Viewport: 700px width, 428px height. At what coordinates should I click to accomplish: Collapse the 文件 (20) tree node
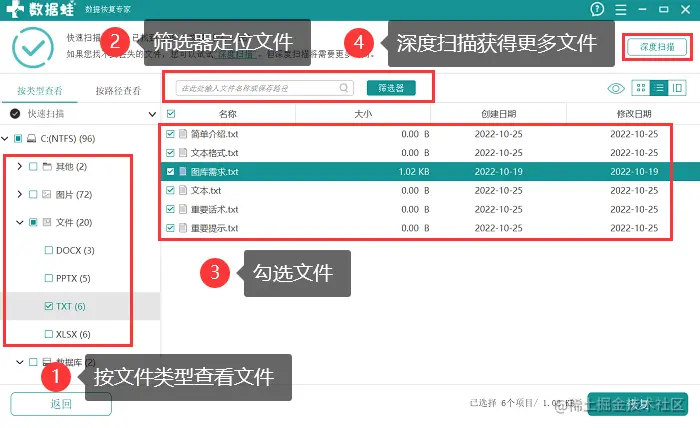point(20,222)
